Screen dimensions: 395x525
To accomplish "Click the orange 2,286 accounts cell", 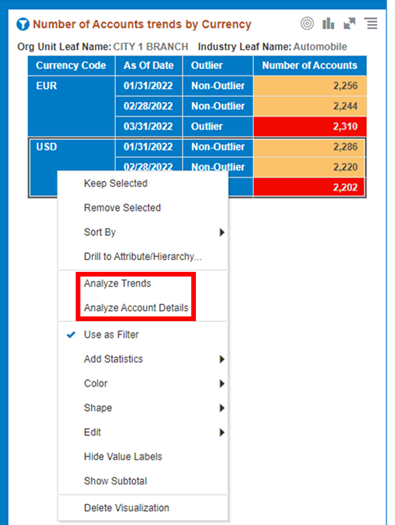I will (310, 147).
